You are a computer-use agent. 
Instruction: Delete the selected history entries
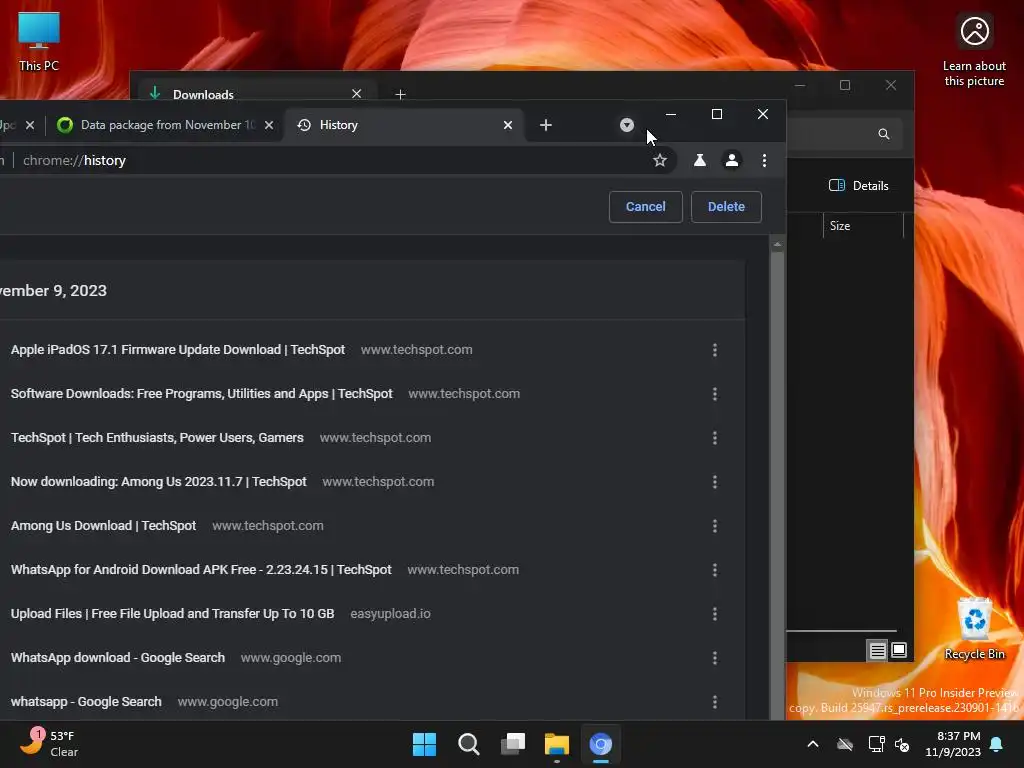coord(726,206)
